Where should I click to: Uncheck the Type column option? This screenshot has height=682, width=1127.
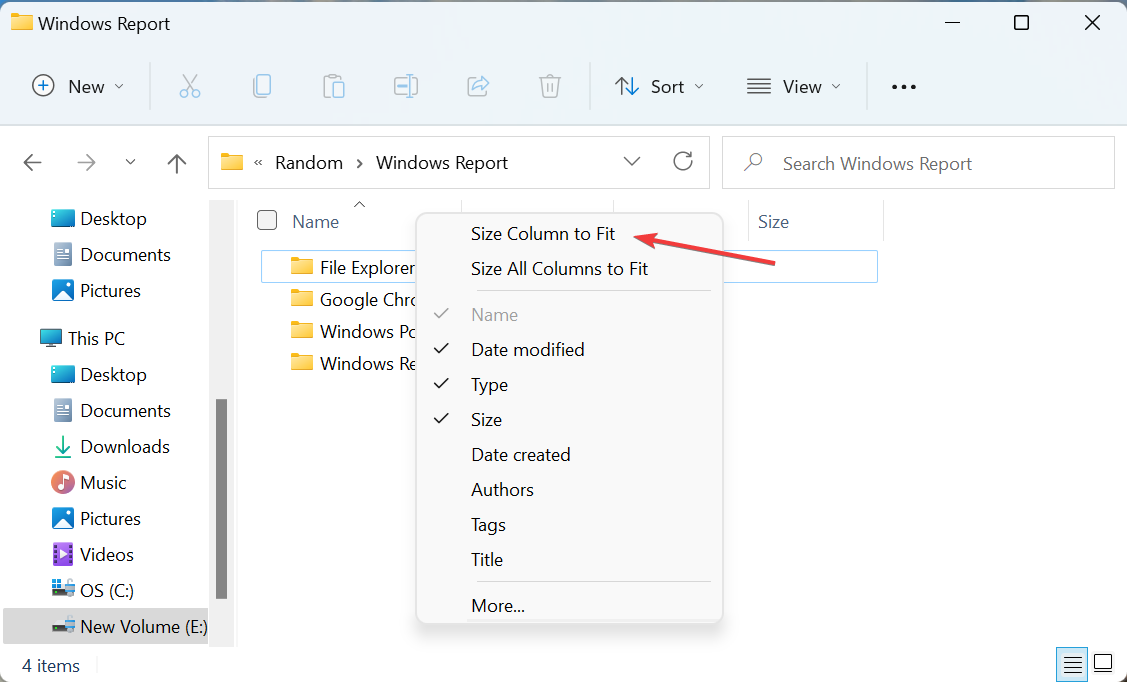[489, 384]
